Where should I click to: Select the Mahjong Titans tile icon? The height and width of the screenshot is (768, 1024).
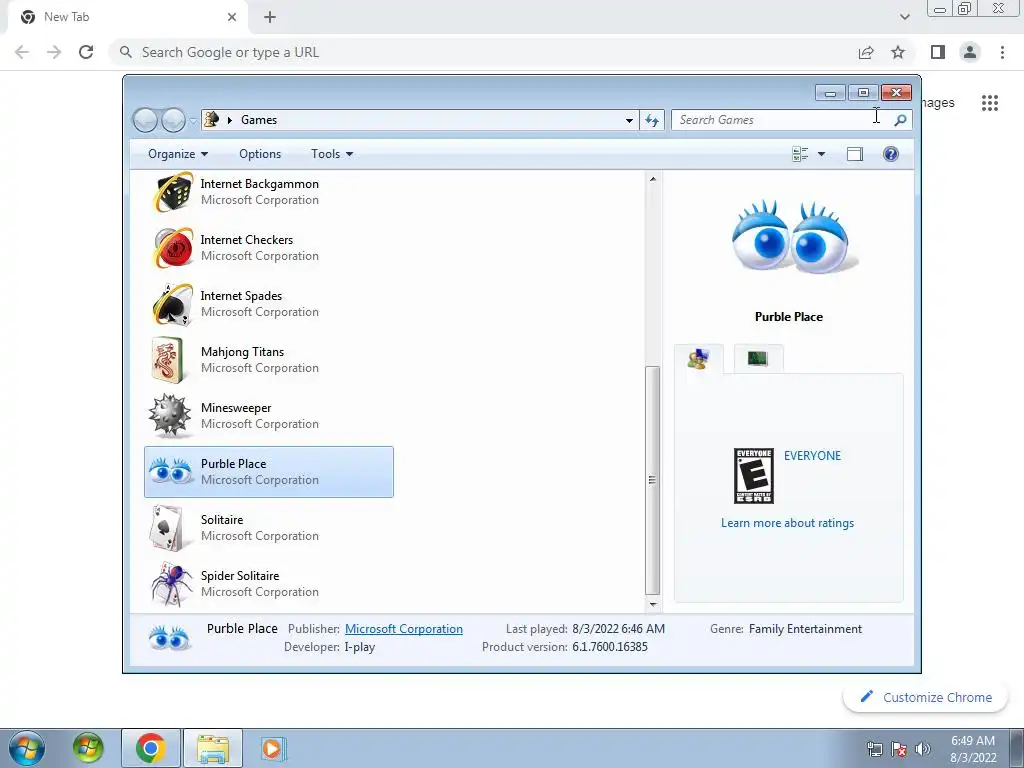click(168, 360)
